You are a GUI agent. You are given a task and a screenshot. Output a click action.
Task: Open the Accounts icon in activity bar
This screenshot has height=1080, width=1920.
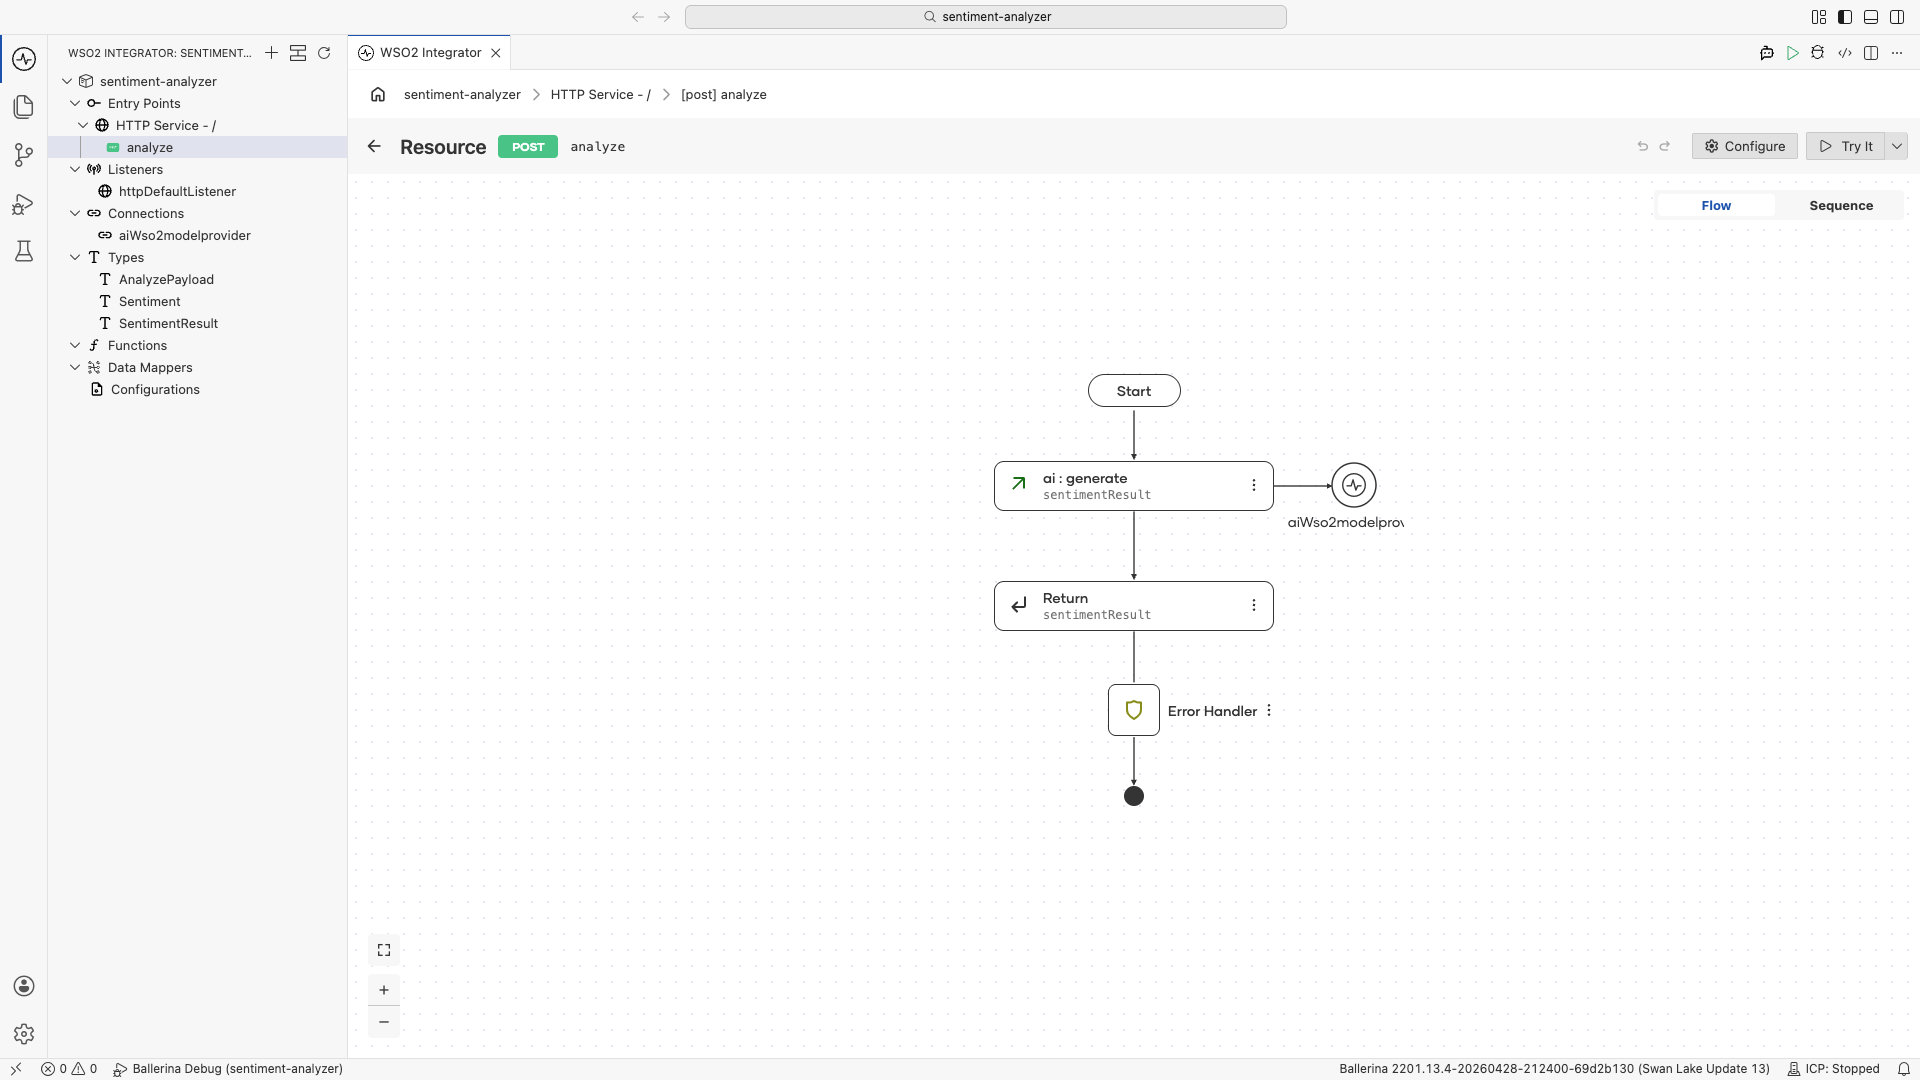click(x=24, y=986)
